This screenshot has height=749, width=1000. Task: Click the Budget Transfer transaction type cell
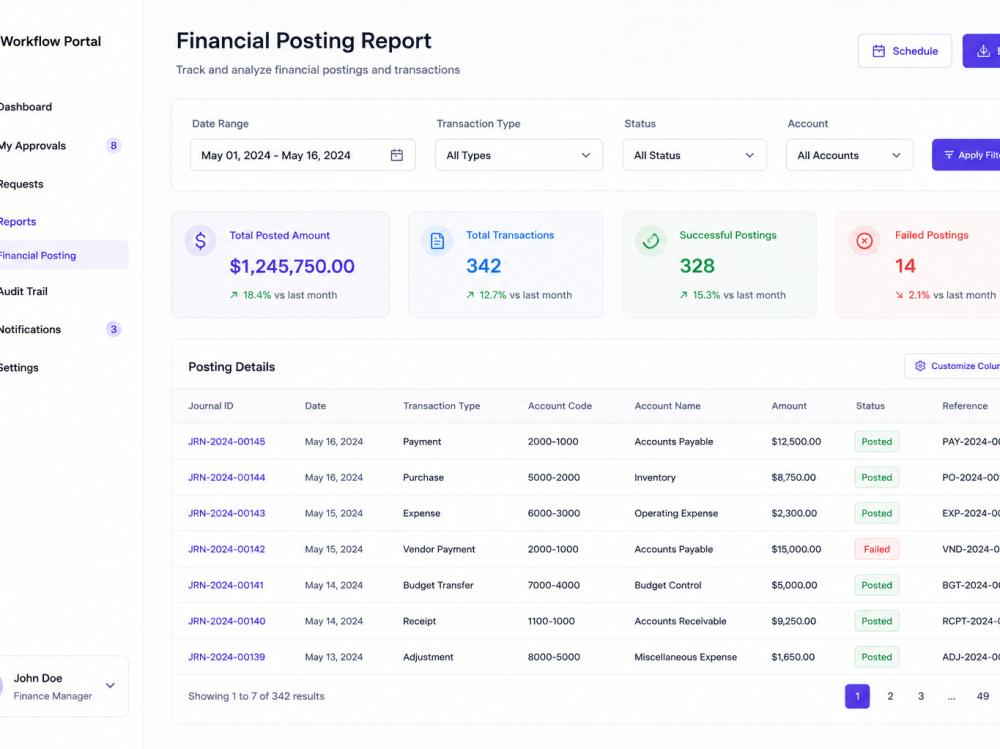tap(438, 585)
